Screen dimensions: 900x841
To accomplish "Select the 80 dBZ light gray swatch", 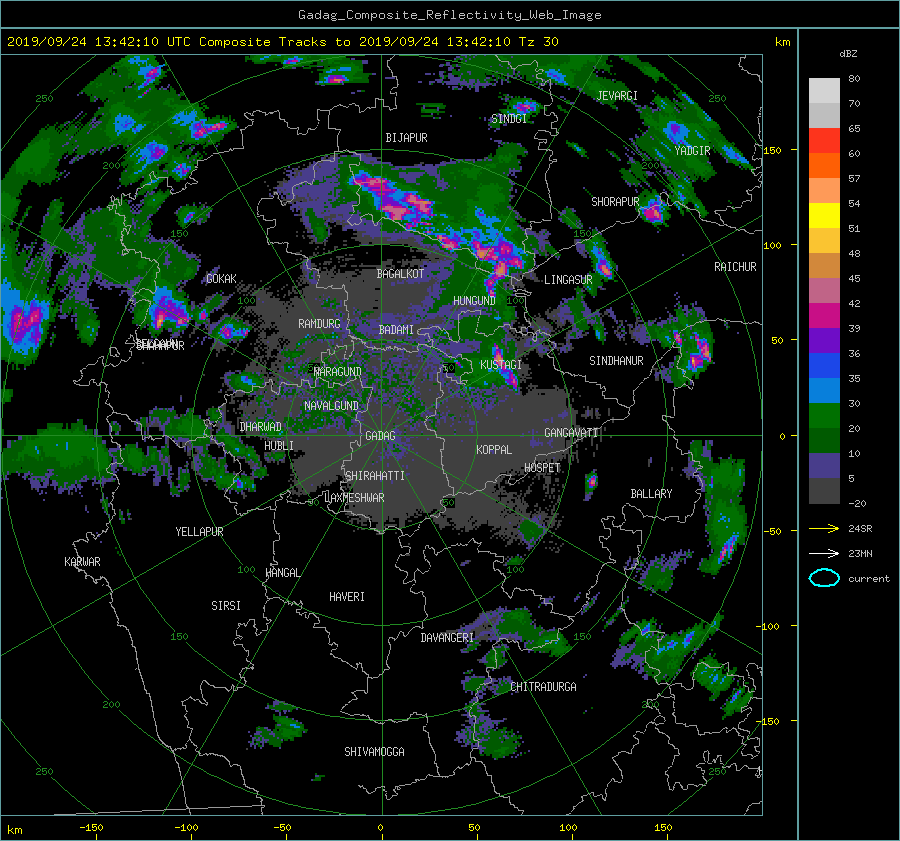I will [824, 90].
